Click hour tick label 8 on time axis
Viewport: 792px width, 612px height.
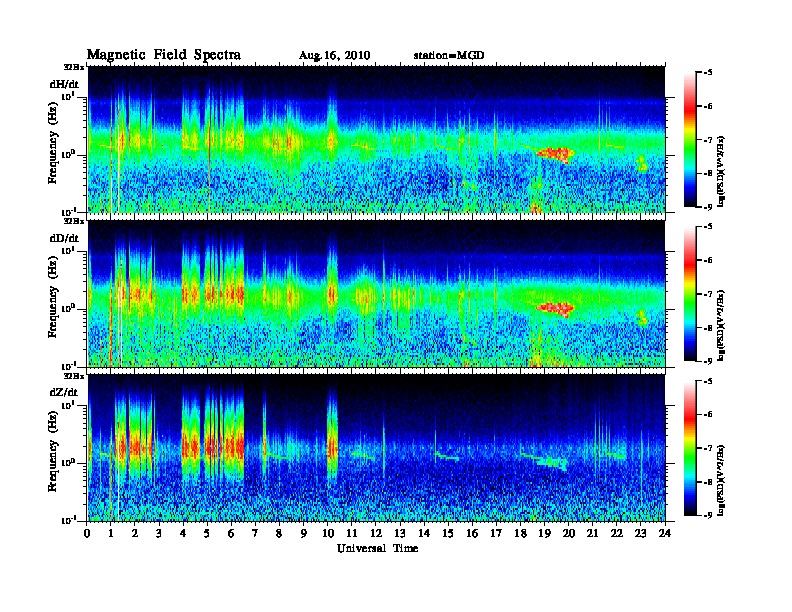point(279,534)
